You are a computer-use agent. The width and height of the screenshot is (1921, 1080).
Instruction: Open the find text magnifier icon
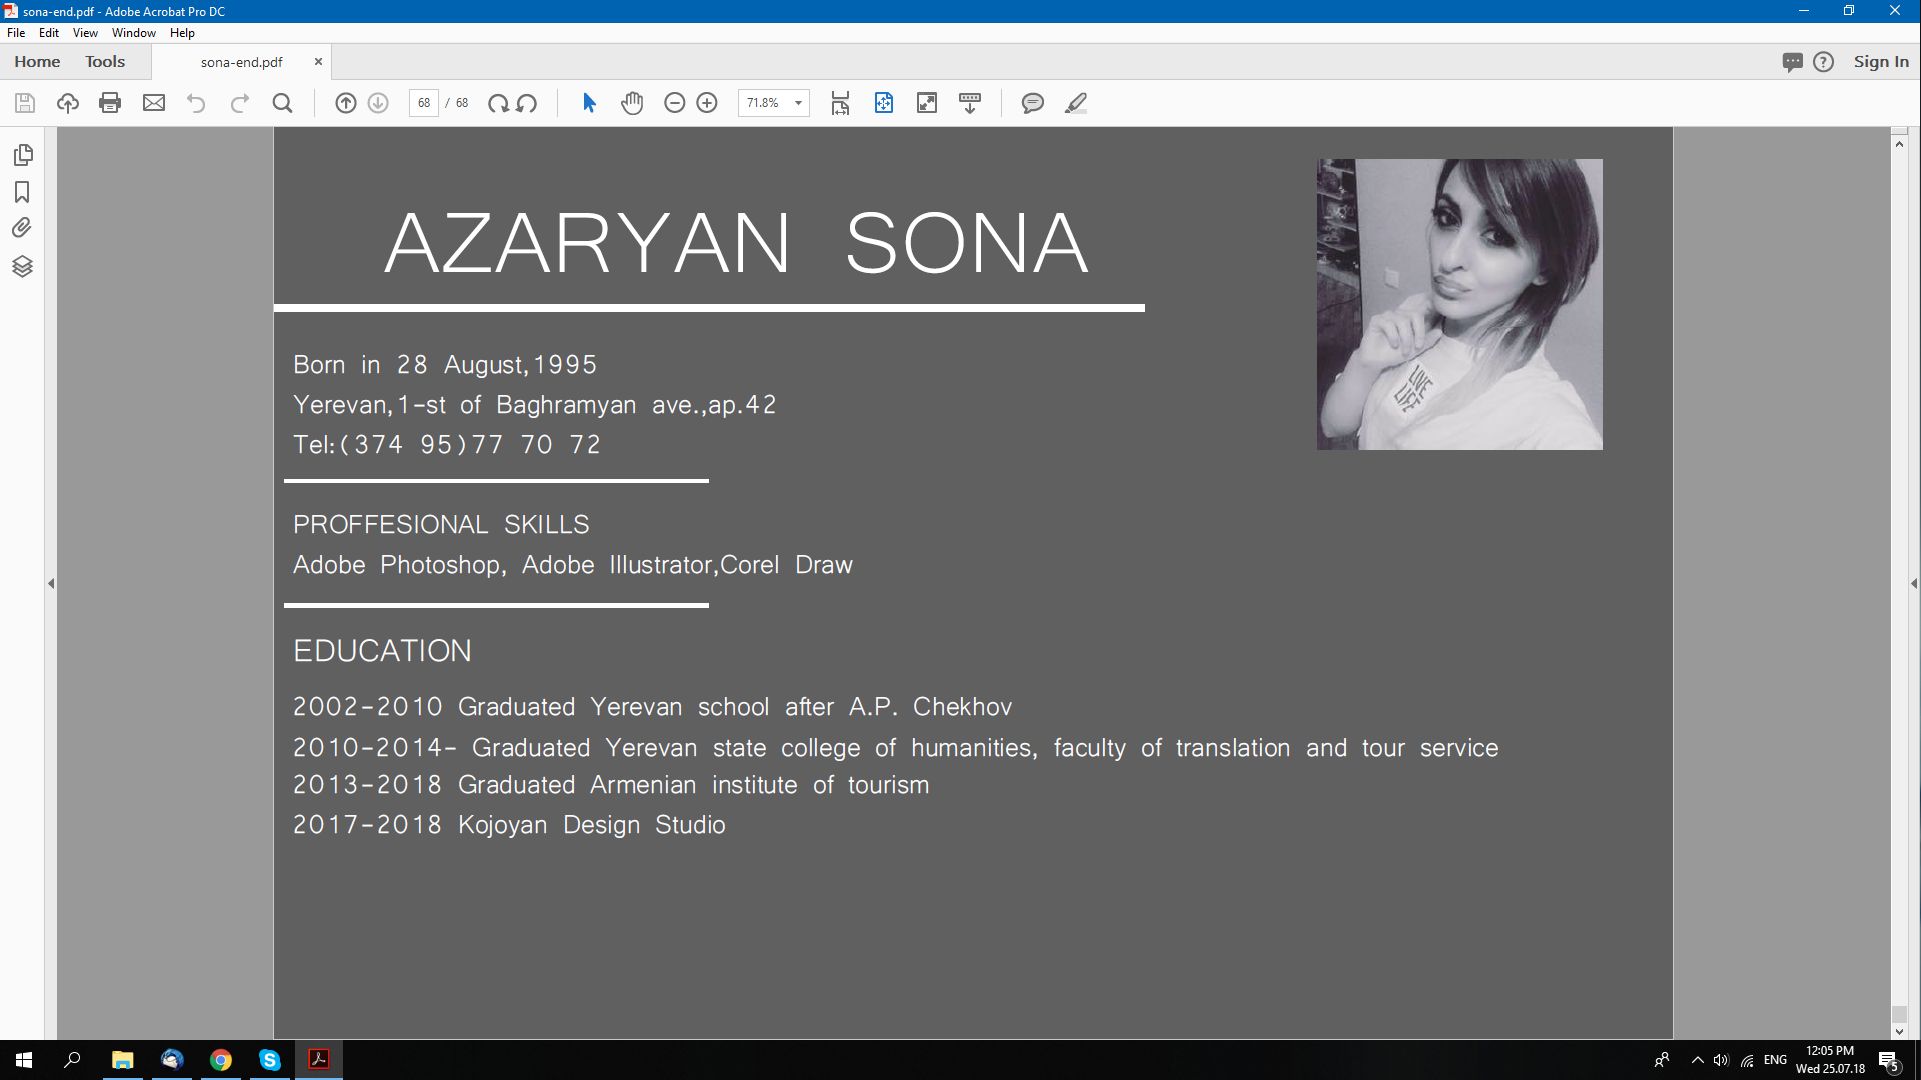[x=283, y=103]
